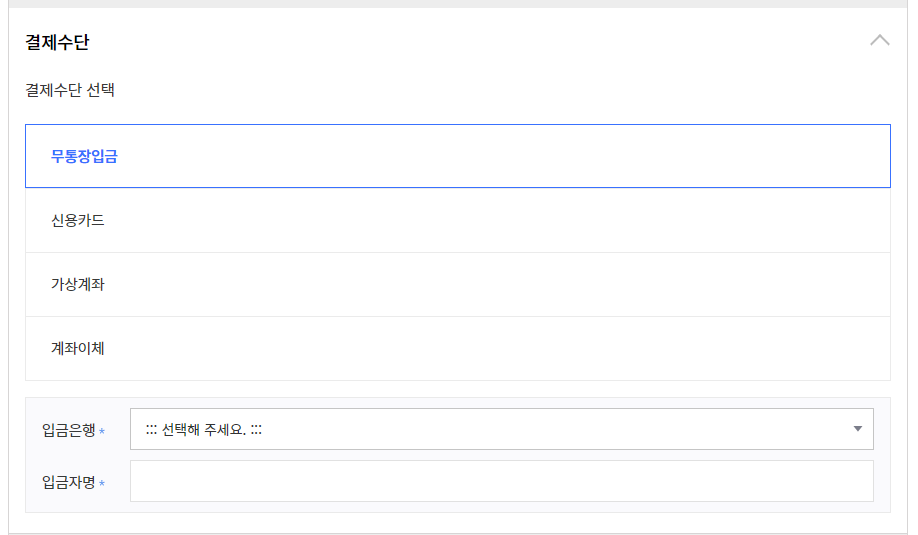Select the 가상계좌 payment option
This screenshot has width=918, height=535.
pos(458,284)
